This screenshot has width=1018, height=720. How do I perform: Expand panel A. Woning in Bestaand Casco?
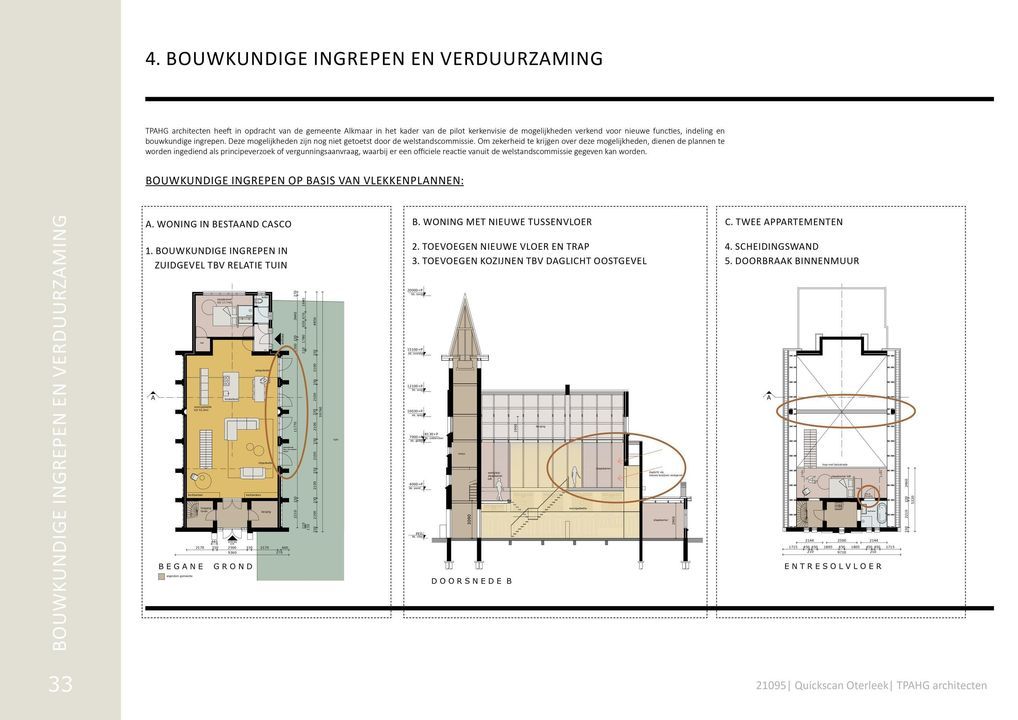point(219,224)
